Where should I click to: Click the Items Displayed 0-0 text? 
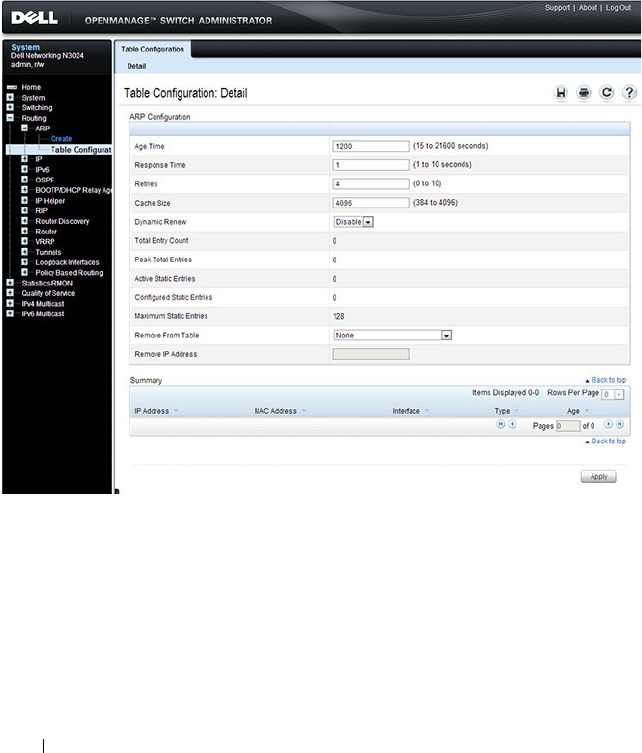click(505, 393)
